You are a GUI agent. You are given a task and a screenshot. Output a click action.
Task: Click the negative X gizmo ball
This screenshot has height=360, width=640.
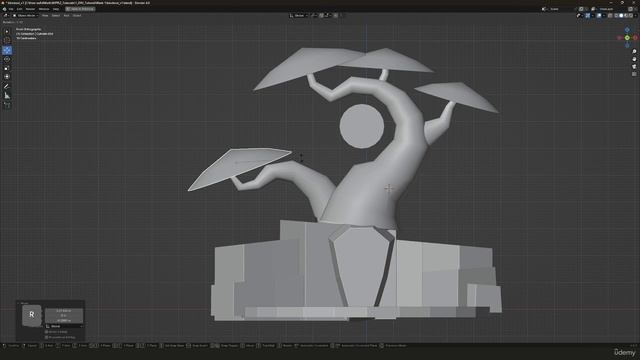coord(620,38)
